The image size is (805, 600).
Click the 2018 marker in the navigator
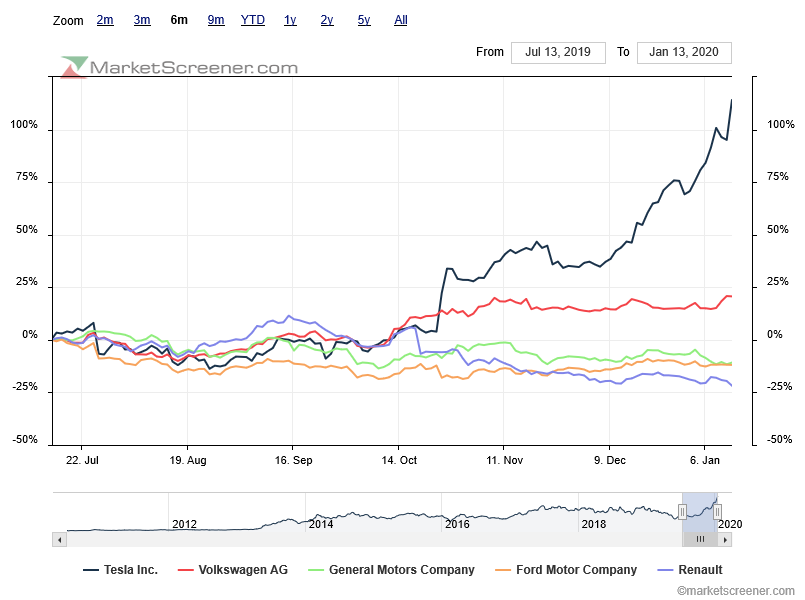(x=594, y=524)
